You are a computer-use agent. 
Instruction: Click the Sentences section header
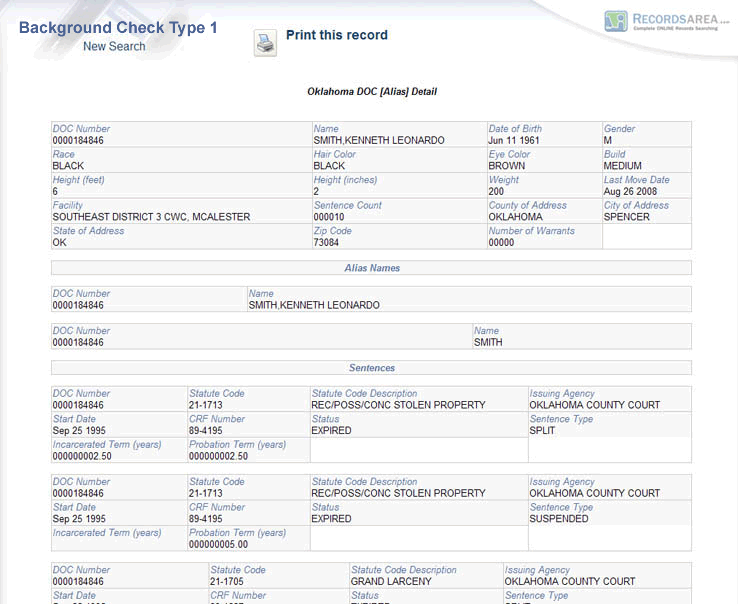pyautogui.click(x=371, y=368)
